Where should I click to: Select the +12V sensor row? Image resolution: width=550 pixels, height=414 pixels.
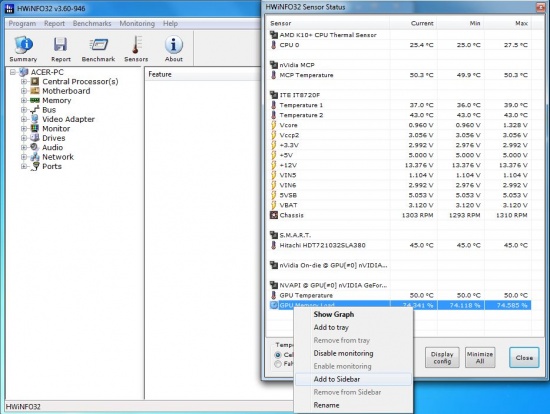point(400,165)
